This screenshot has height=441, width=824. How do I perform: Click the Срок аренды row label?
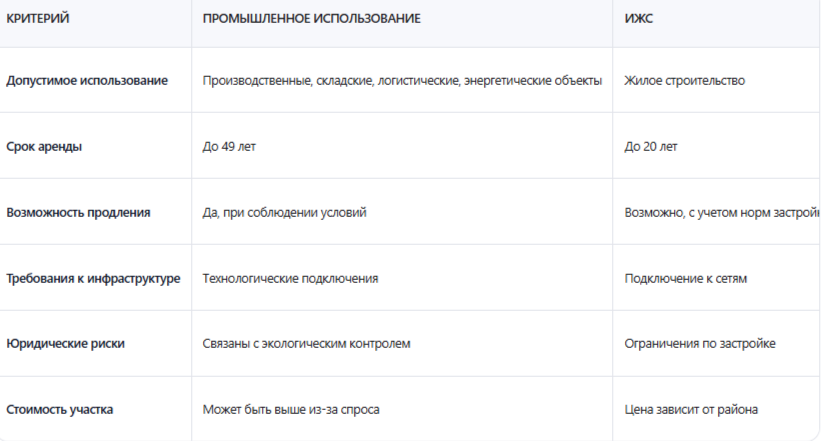[x=44, y=147]
